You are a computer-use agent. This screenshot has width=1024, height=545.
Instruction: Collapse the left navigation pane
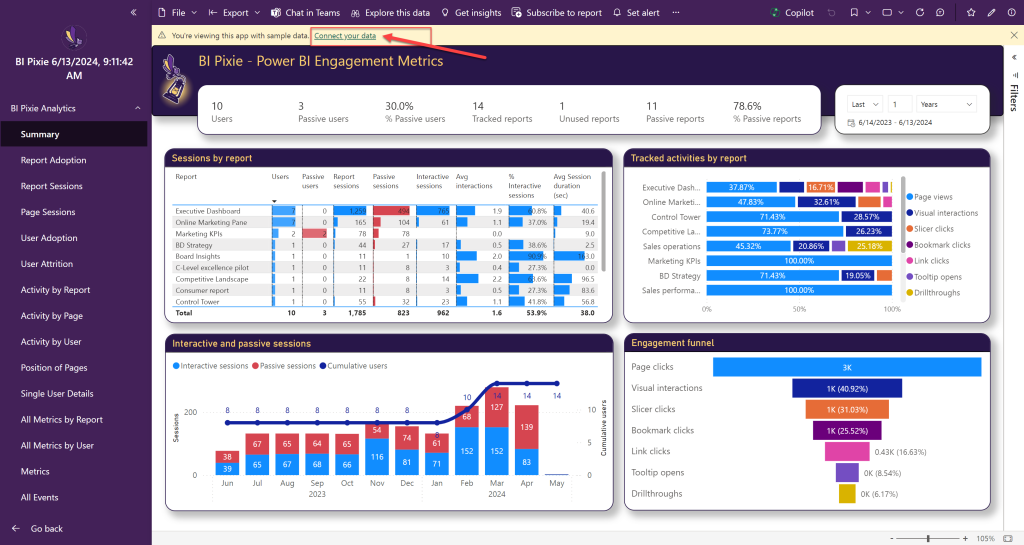(134, 12)
